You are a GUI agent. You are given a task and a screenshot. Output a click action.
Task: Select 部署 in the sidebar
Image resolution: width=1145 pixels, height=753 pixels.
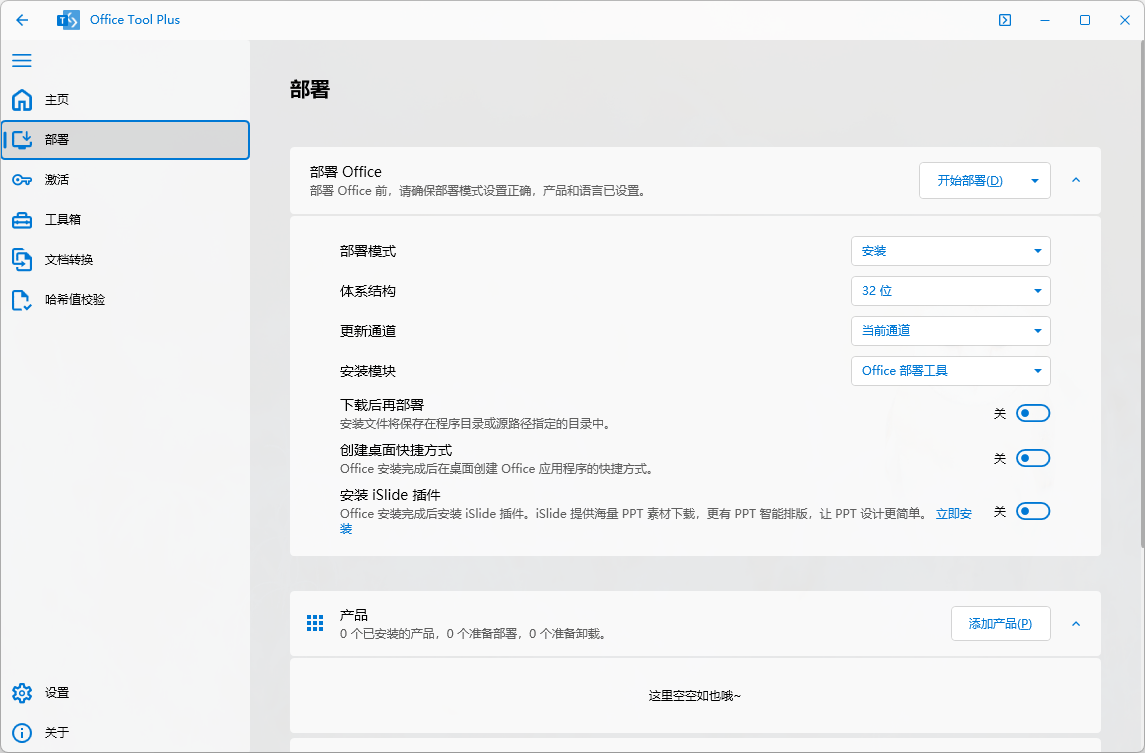[126, 139]
